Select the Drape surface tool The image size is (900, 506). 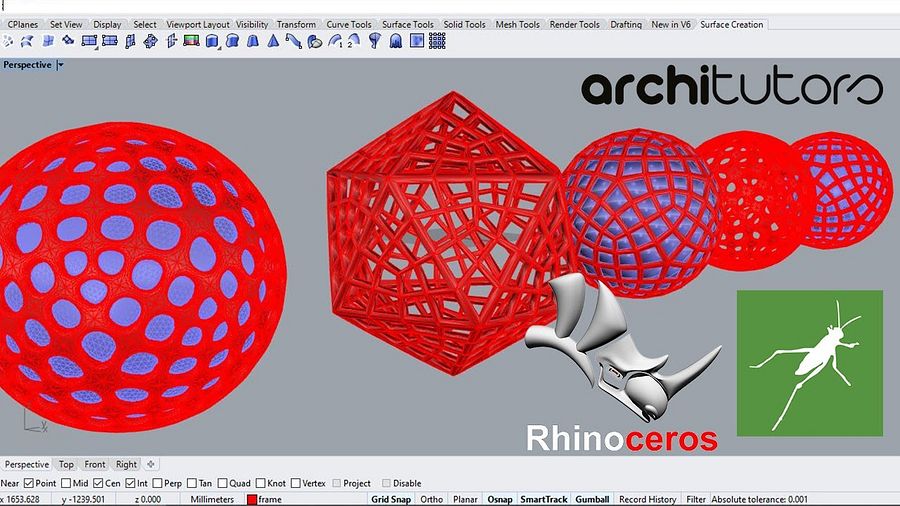coord(395,41)
